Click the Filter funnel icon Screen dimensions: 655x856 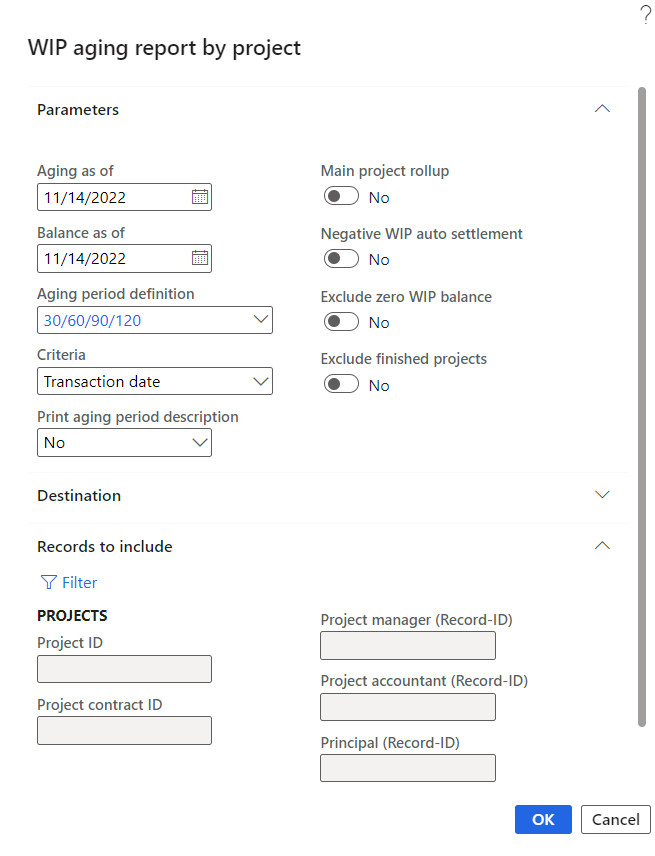click(x=48, y=582)
